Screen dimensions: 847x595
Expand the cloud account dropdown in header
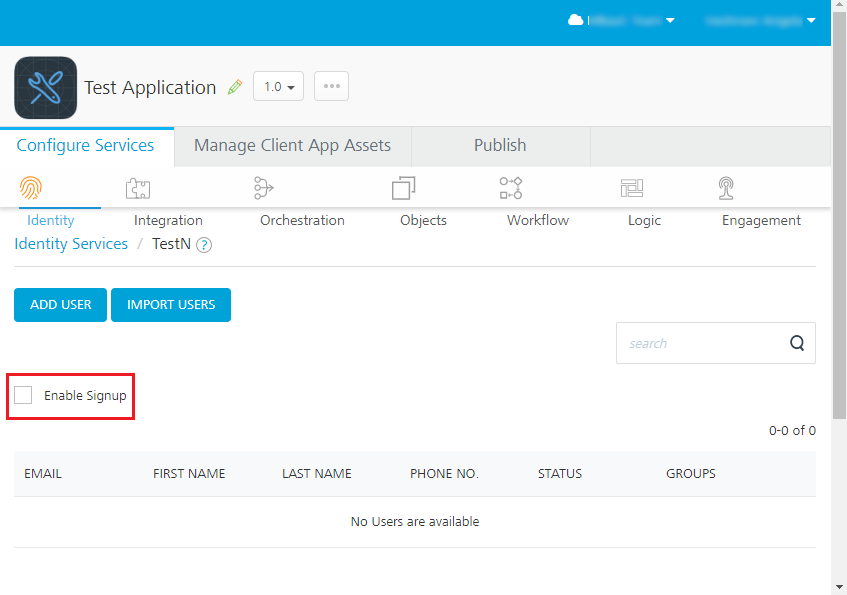[621, 20]
